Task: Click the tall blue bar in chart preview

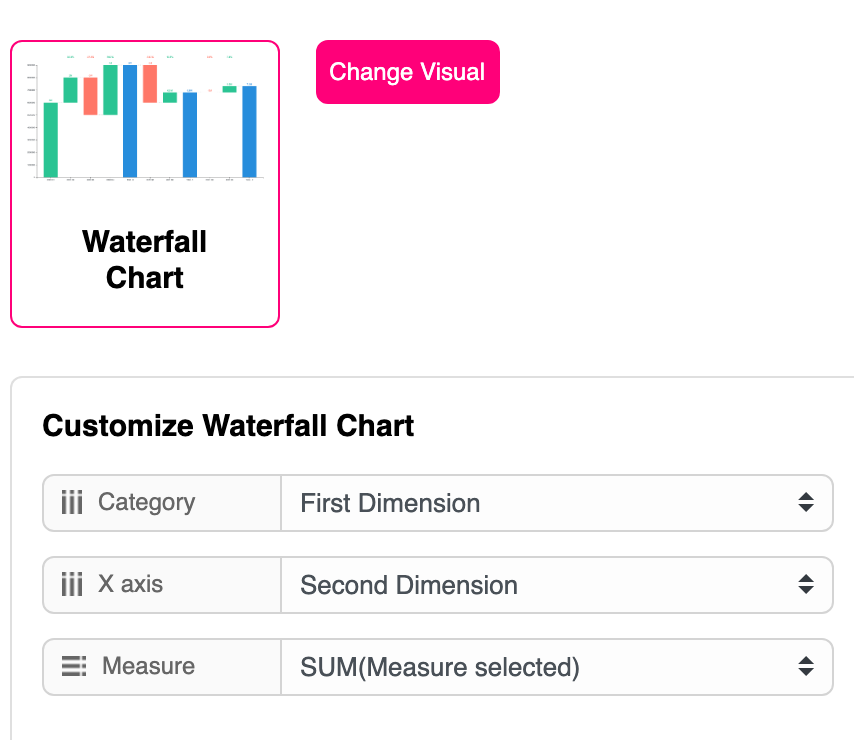Action: [130, 121]
